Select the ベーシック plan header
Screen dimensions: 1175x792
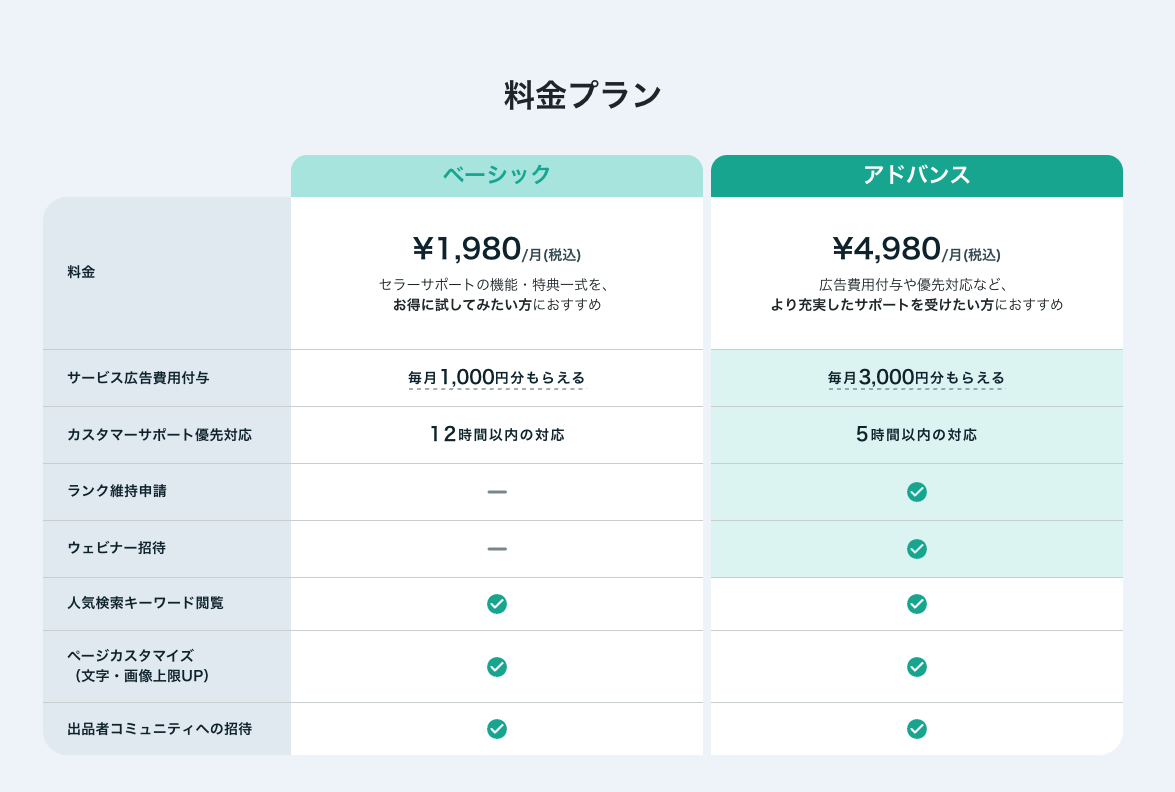497,175
